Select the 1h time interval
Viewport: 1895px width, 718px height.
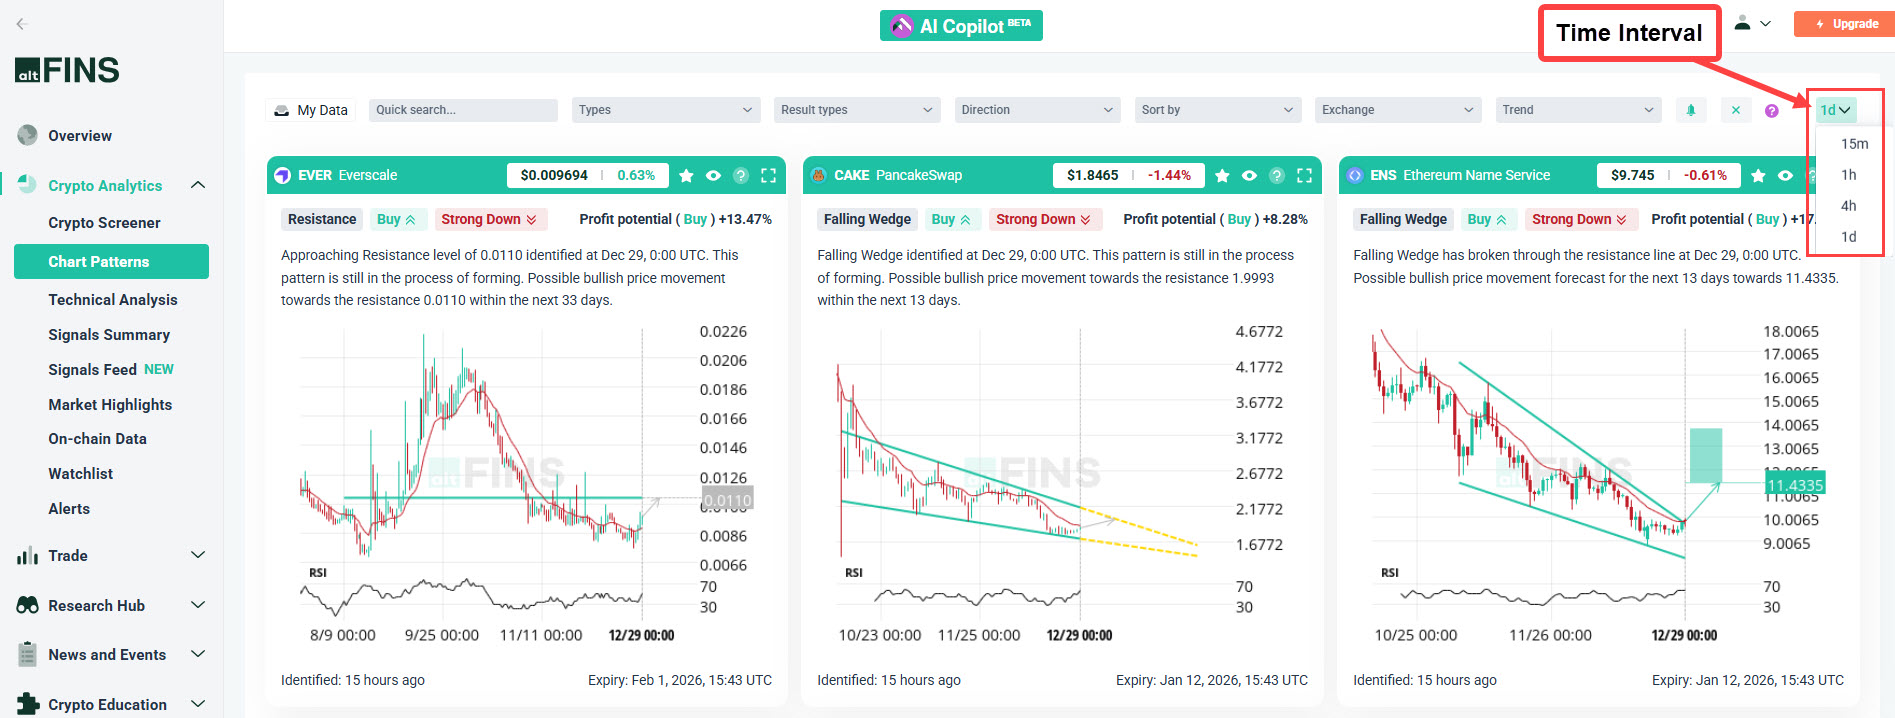[x=1849, y=175]
